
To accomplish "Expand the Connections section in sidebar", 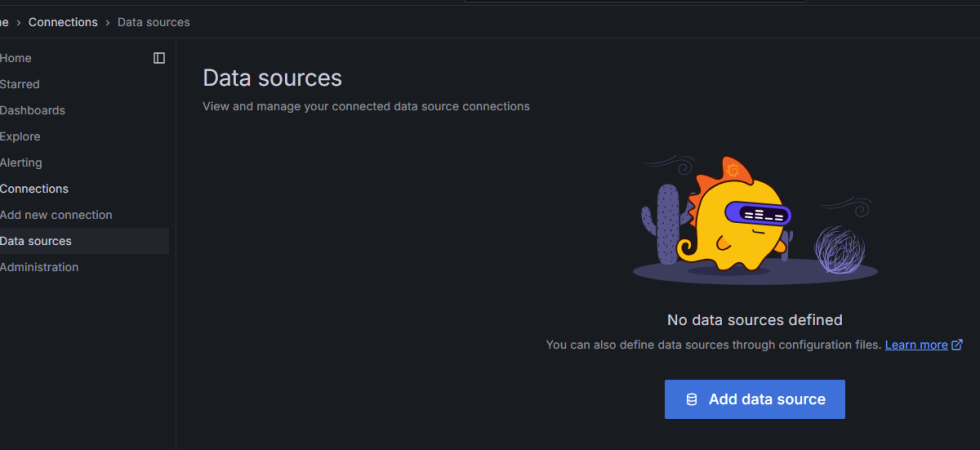I will [34, 188].
